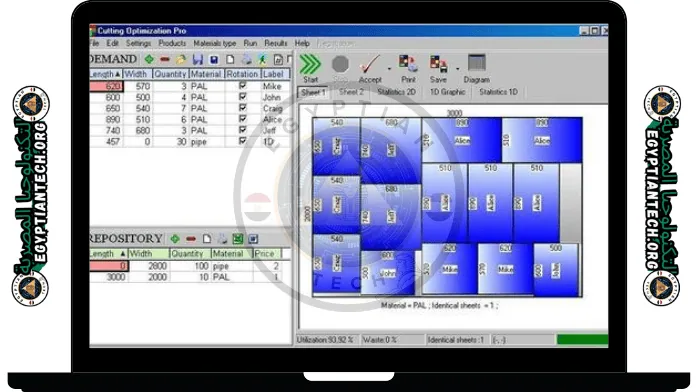Switch to Statistics 1D tab

pos(498,92)
